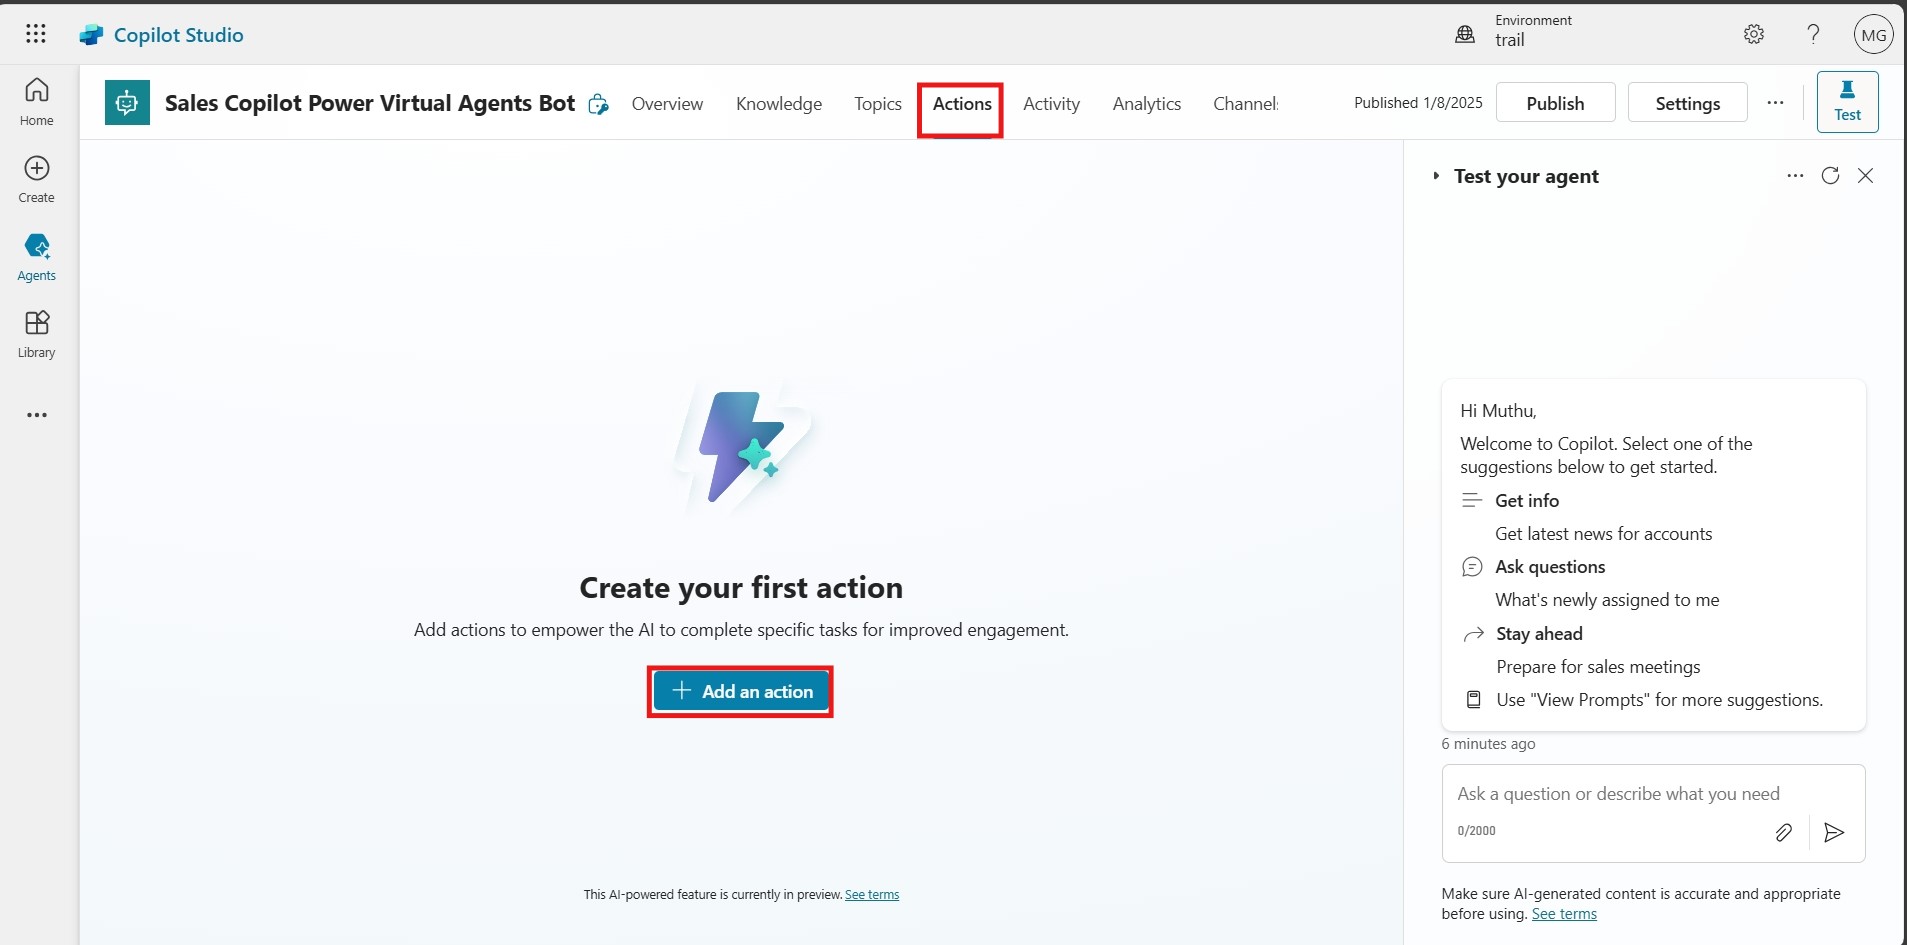Refresh the test agent conversation
The width and height of the screenshot is (1907, 945).
[x=1830, y=176]
